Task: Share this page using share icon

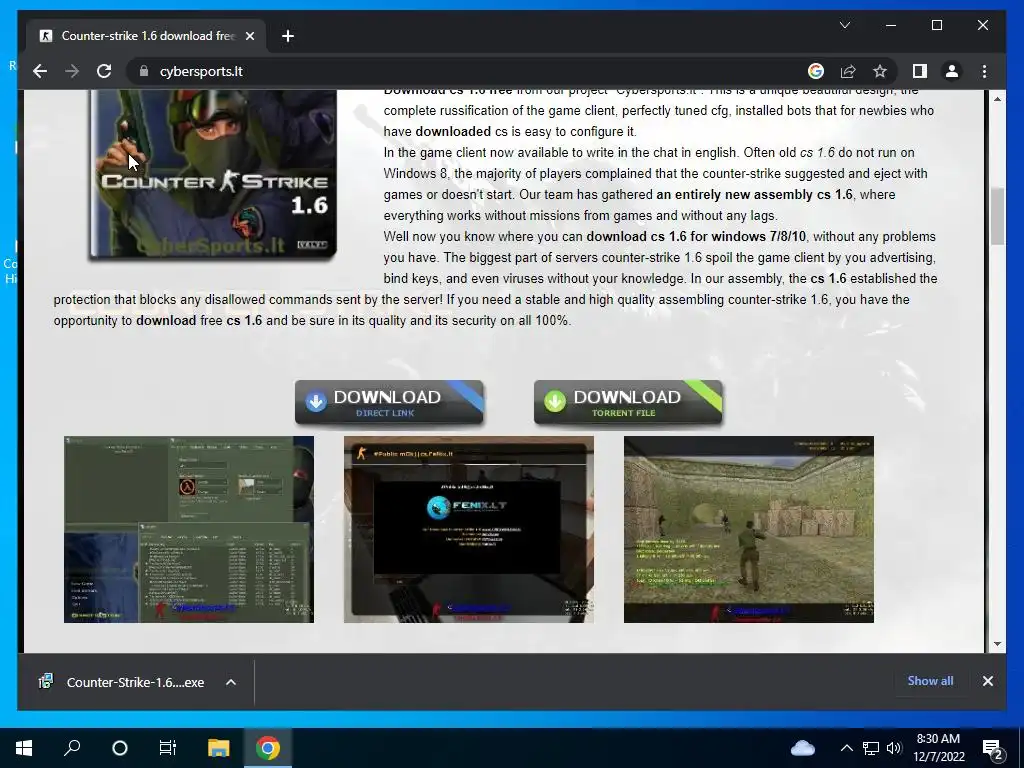Action: click(848, 71)
